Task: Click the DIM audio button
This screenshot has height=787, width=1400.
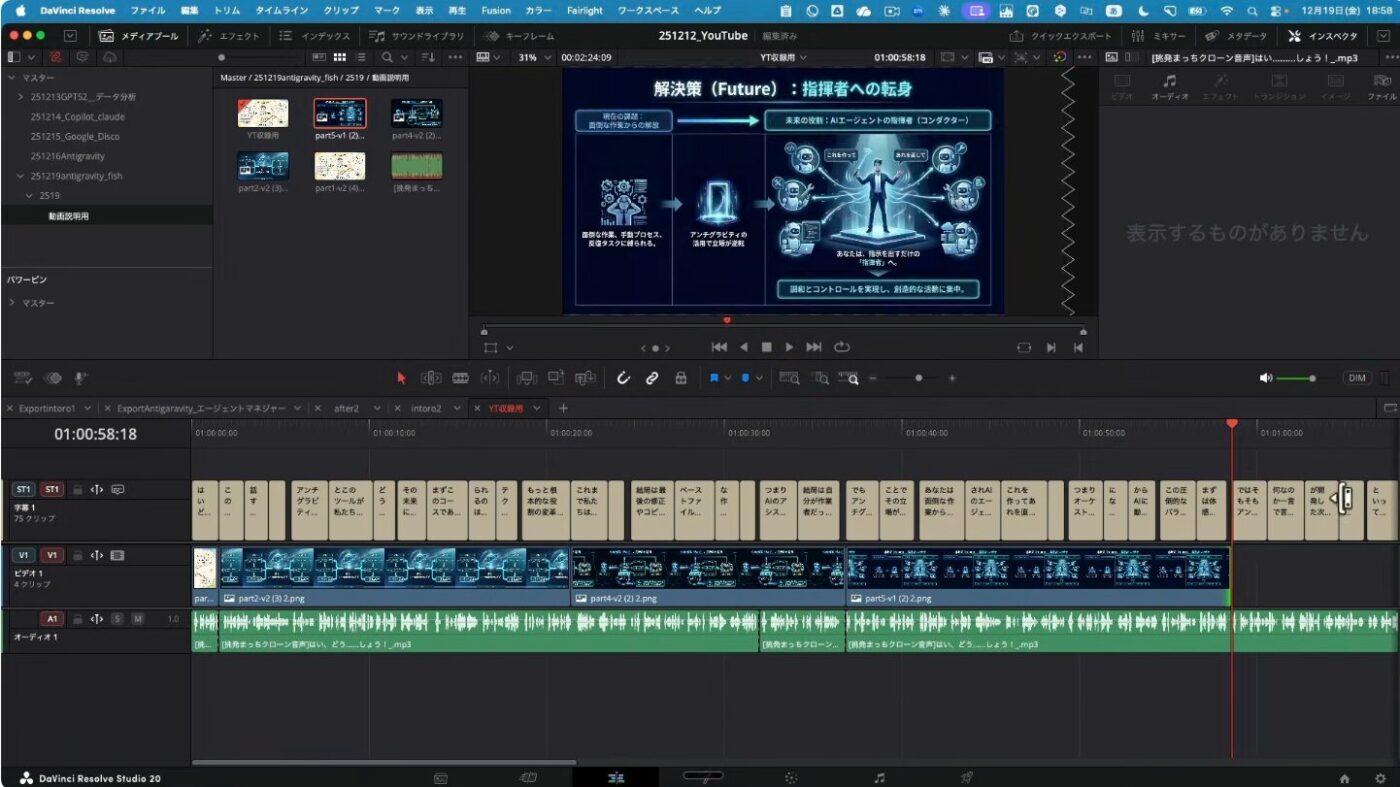Action: tap(1357, 378)
